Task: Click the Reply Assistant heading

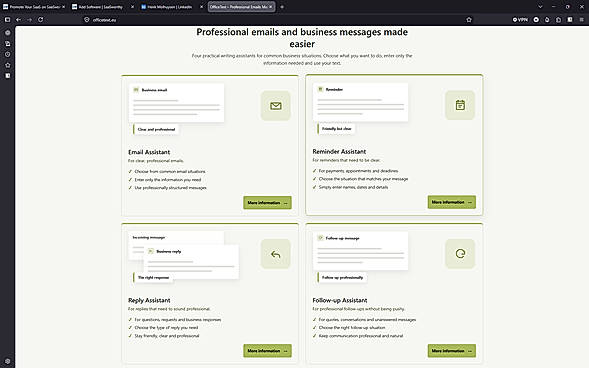Action: coord(149,300)
